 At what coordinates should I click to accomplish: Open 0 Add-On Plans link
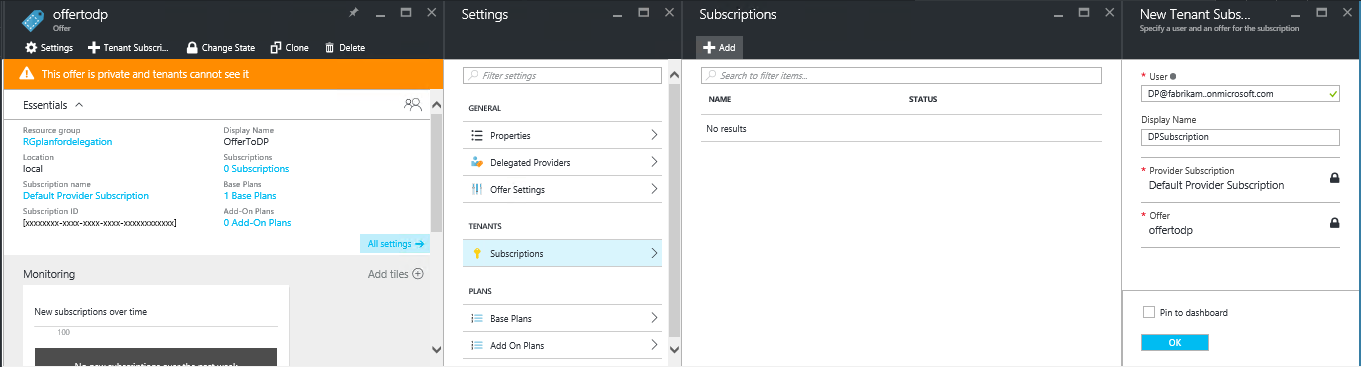pyautogui.click(x=257, y=222)
